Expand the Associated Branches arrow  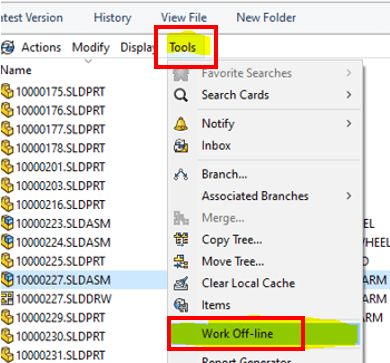click(x=349, y=196)
